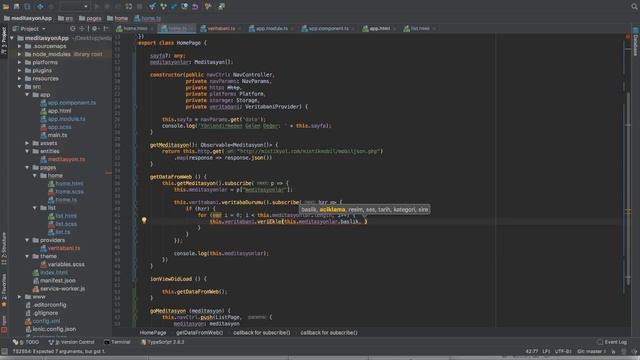Click the UTF-8 encoding in the status bar

(x=563, y=351)
